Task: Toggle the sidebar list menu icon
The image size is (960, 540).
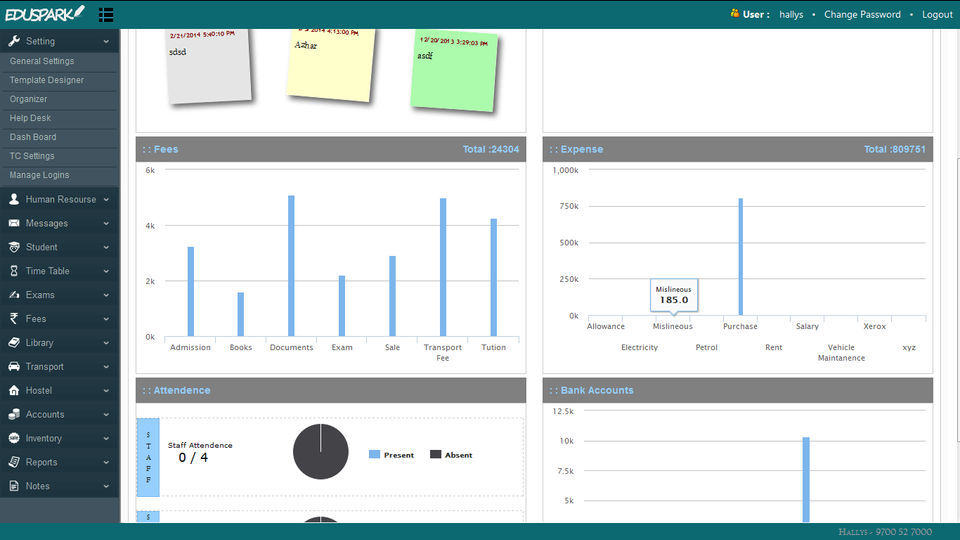Action: click(x=106, y=15)
